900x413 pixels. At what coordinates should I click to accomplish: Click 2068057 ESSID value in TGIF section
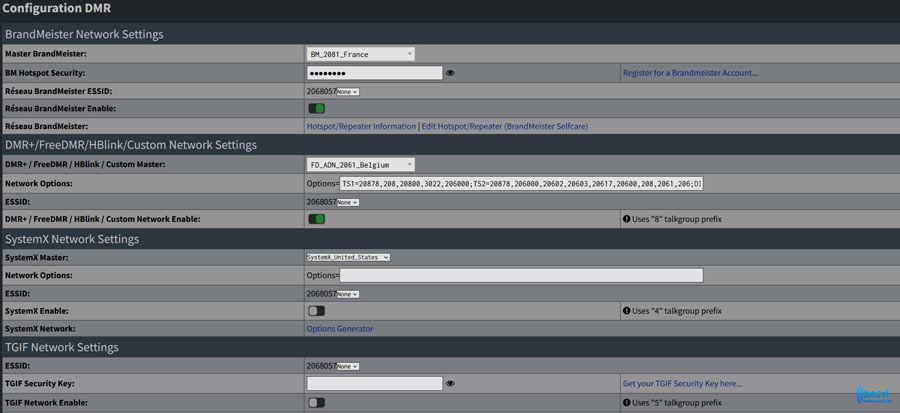pos(321,366)
